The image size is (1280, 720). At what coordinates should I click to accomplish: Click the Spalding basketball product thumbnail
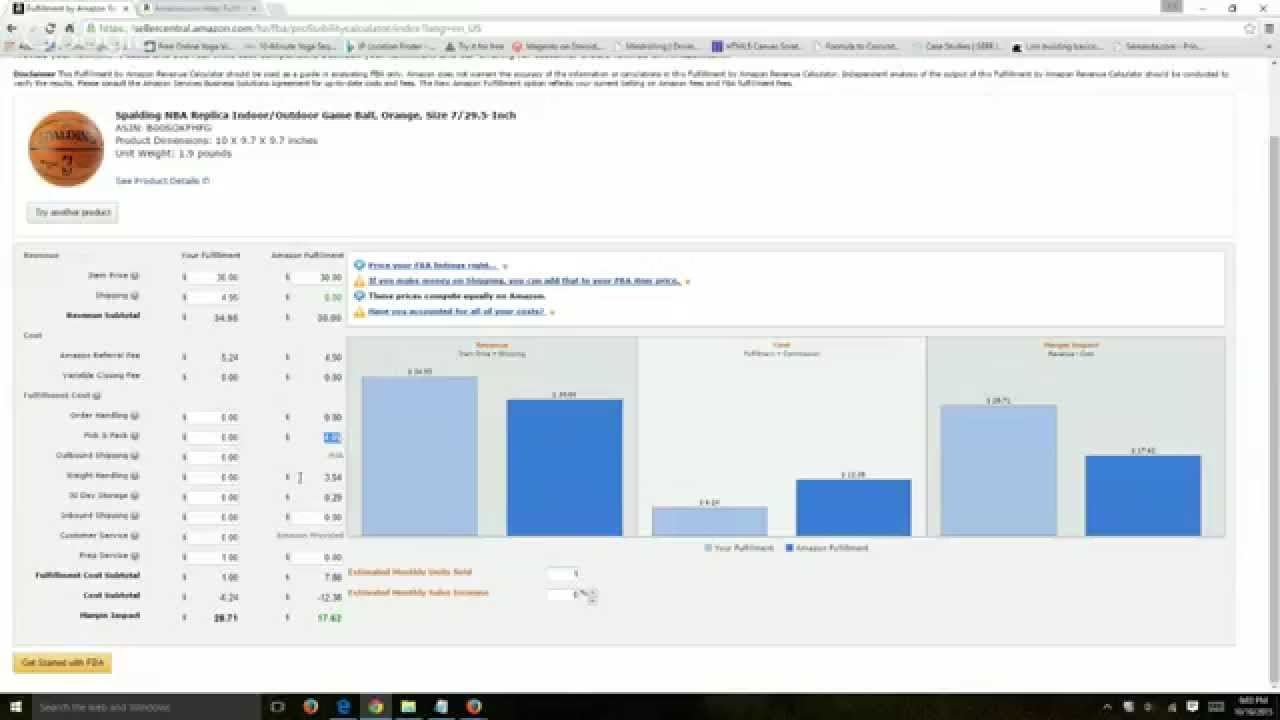(x=66, y=148)
